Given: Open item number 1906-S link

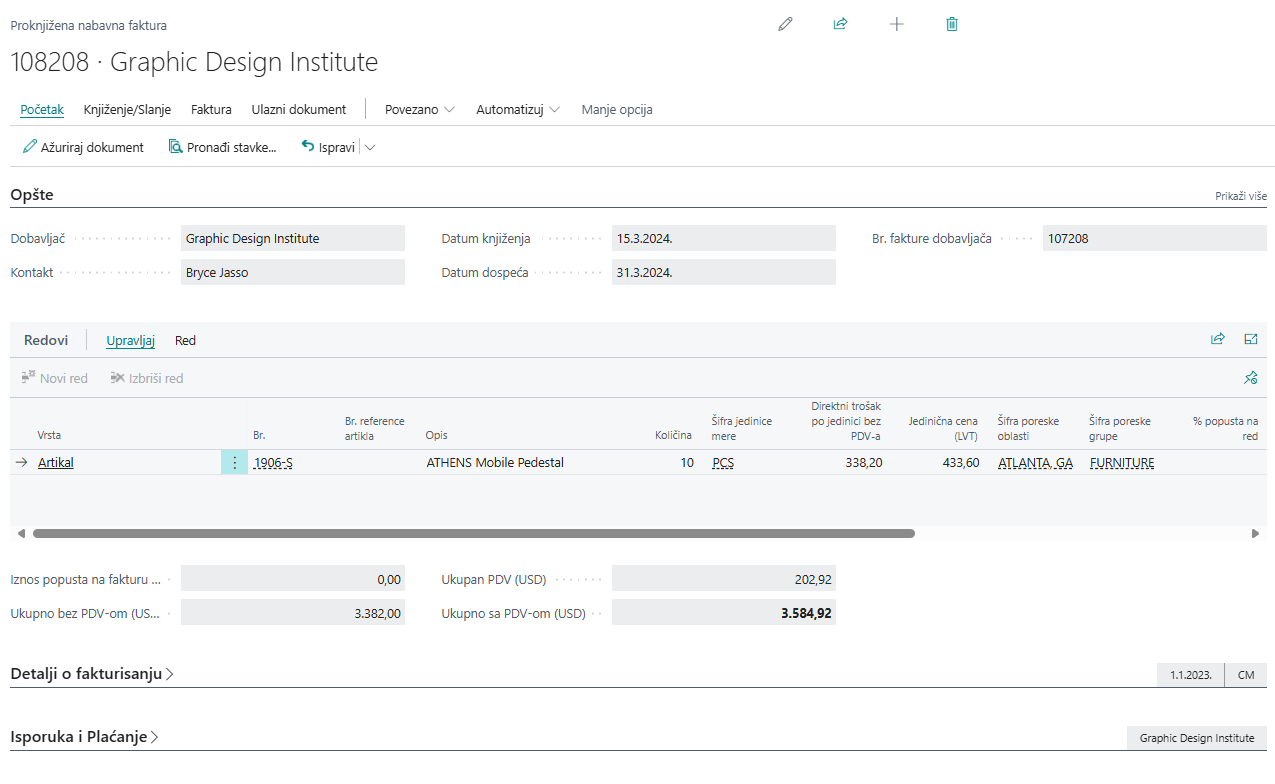Looking at the screenshot, I should pyautogui.click(x=273, y=463).
